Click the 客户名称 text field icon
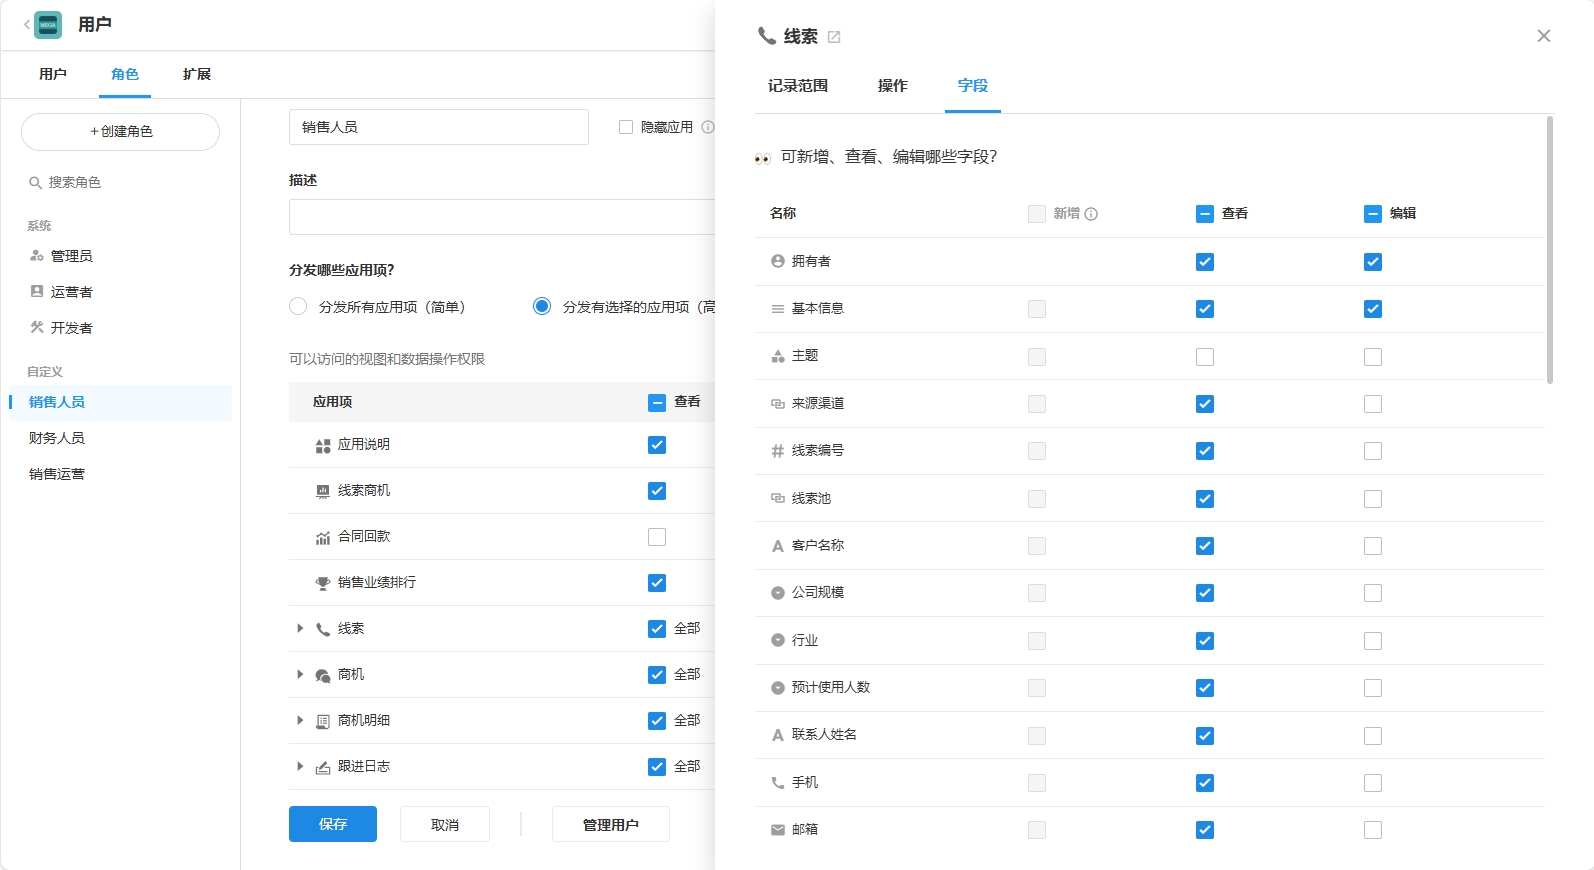Image resolution: width=1594 pixels, height=870 pixels. 778,546
